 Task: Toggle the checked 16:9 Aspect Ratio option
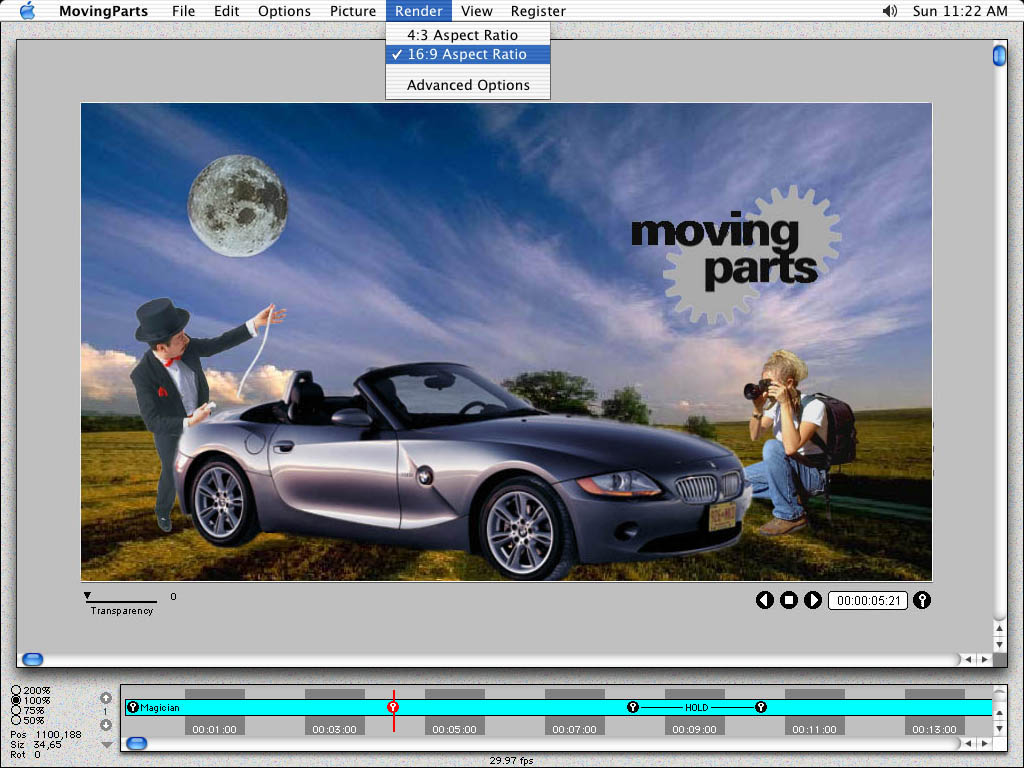coord(467,54)
